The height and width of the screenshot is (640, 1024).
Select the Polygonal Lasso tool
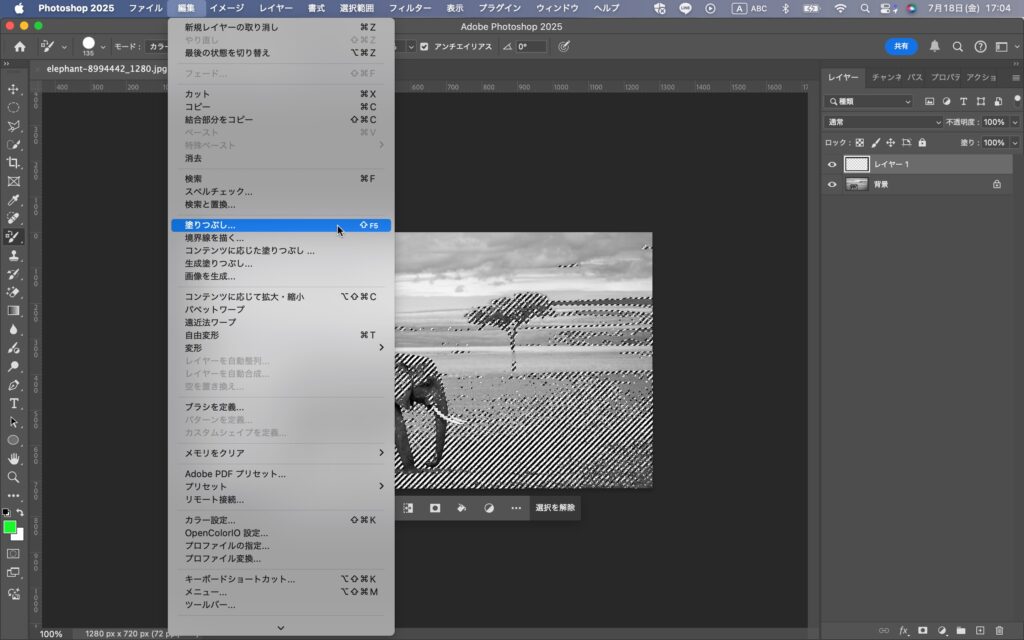pyautogui.click(x=13, y=125)
